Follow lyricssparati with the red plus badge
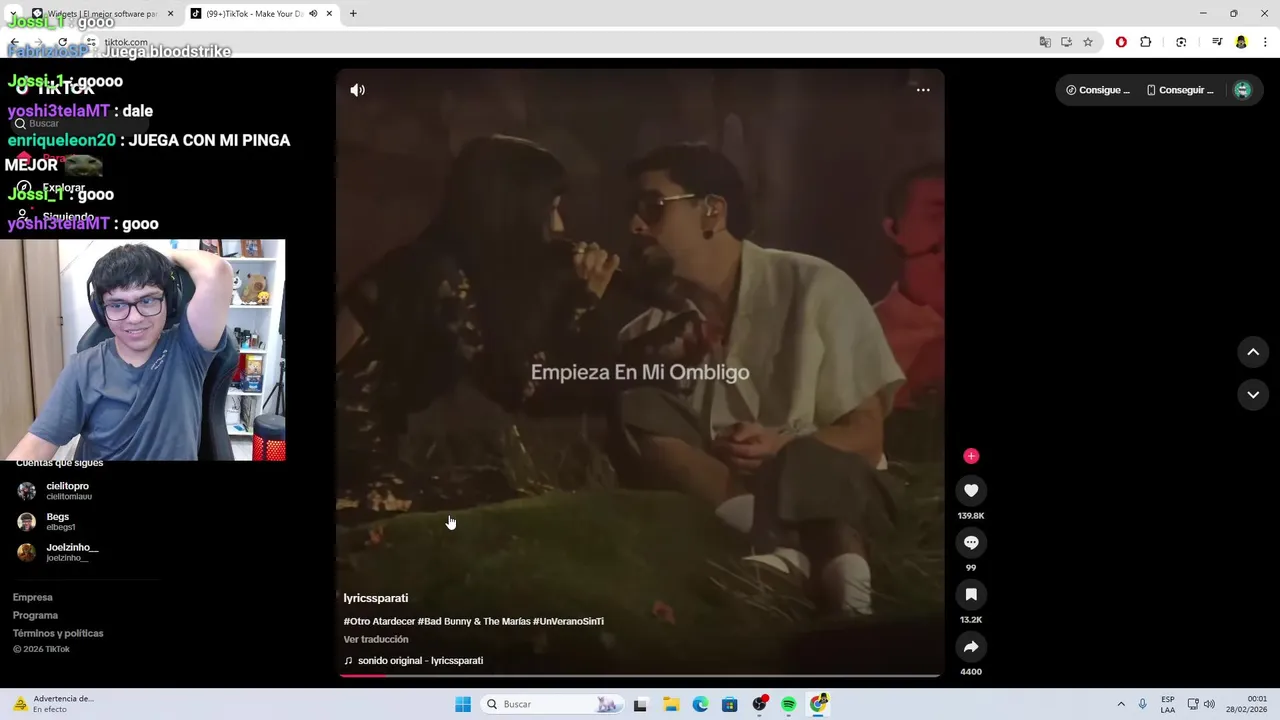Viewport: 1280px width, 720px height. coord(971,456)
